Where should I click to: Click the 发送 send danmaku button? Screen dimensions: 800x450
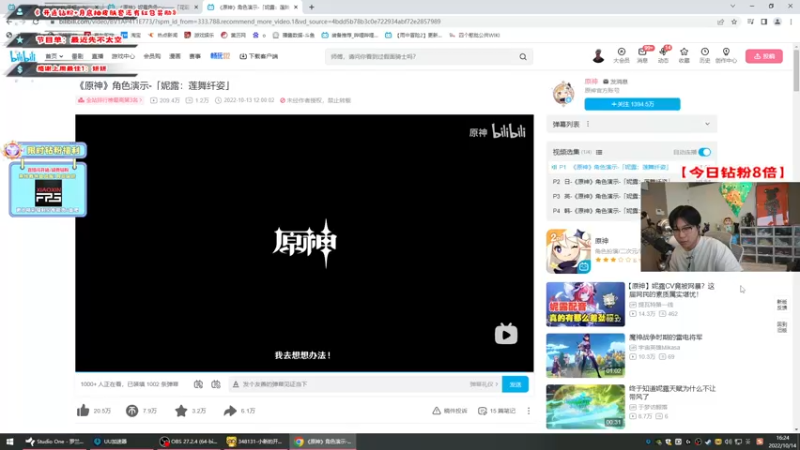[x=515, y=384]
